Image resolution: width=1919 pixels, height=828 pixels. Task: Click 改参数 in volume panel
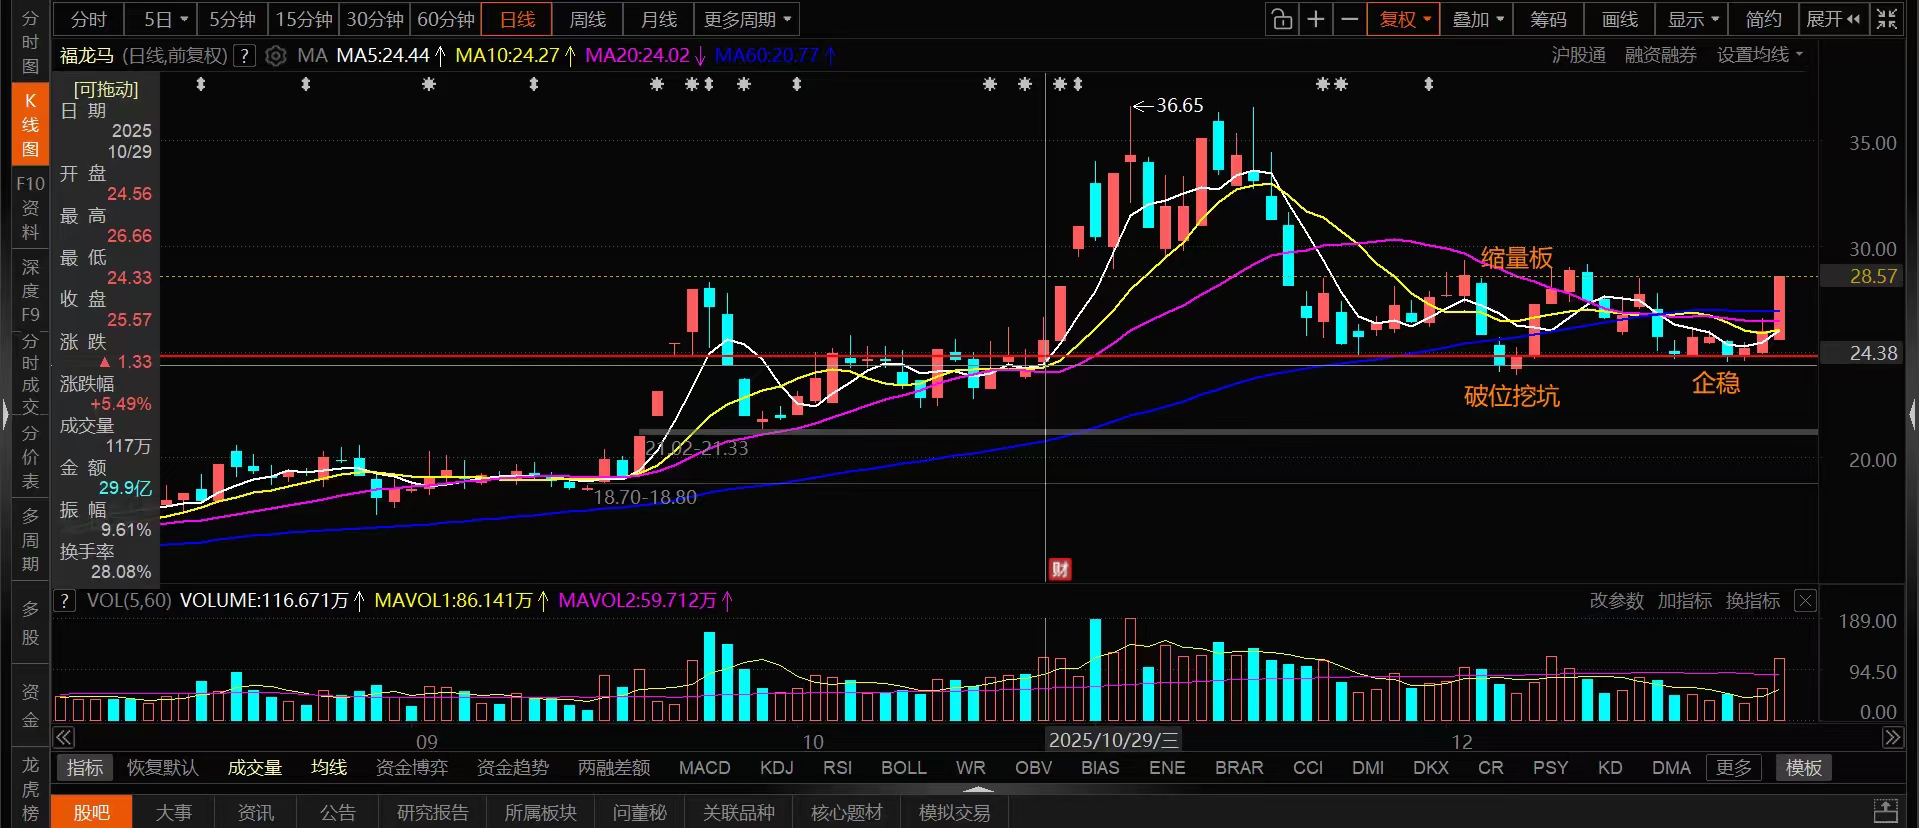[1616, 601]
